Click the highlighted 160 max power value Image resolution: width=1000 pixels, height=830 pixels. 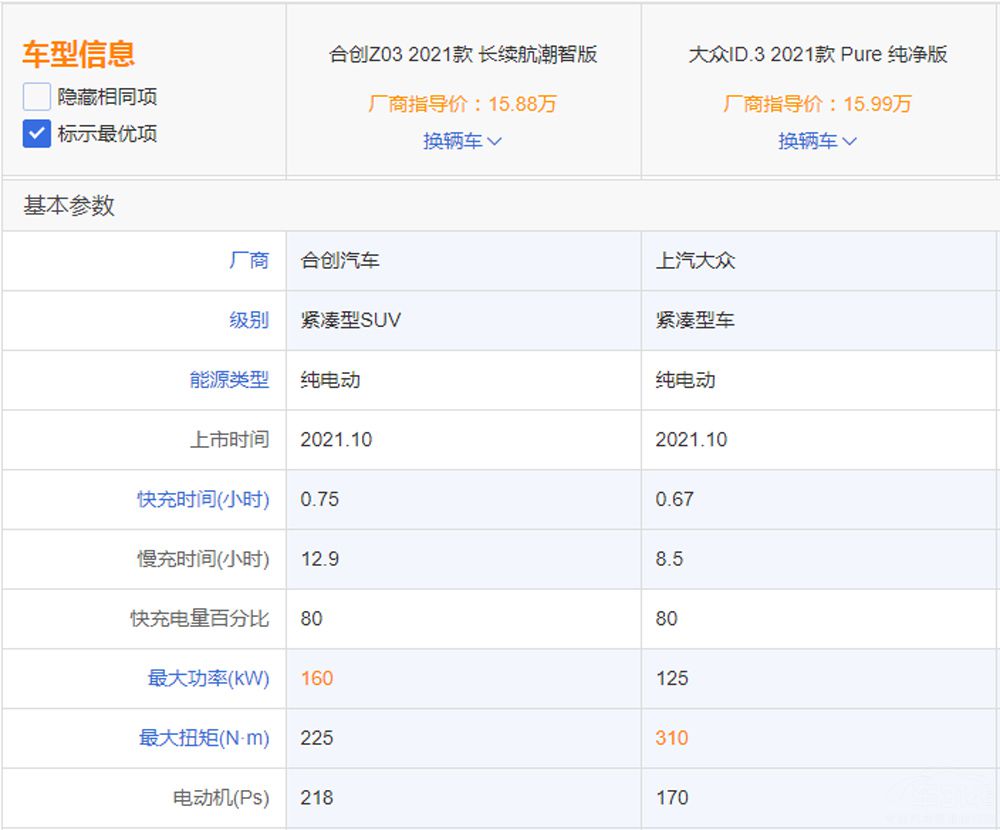[x=317, y=678]
